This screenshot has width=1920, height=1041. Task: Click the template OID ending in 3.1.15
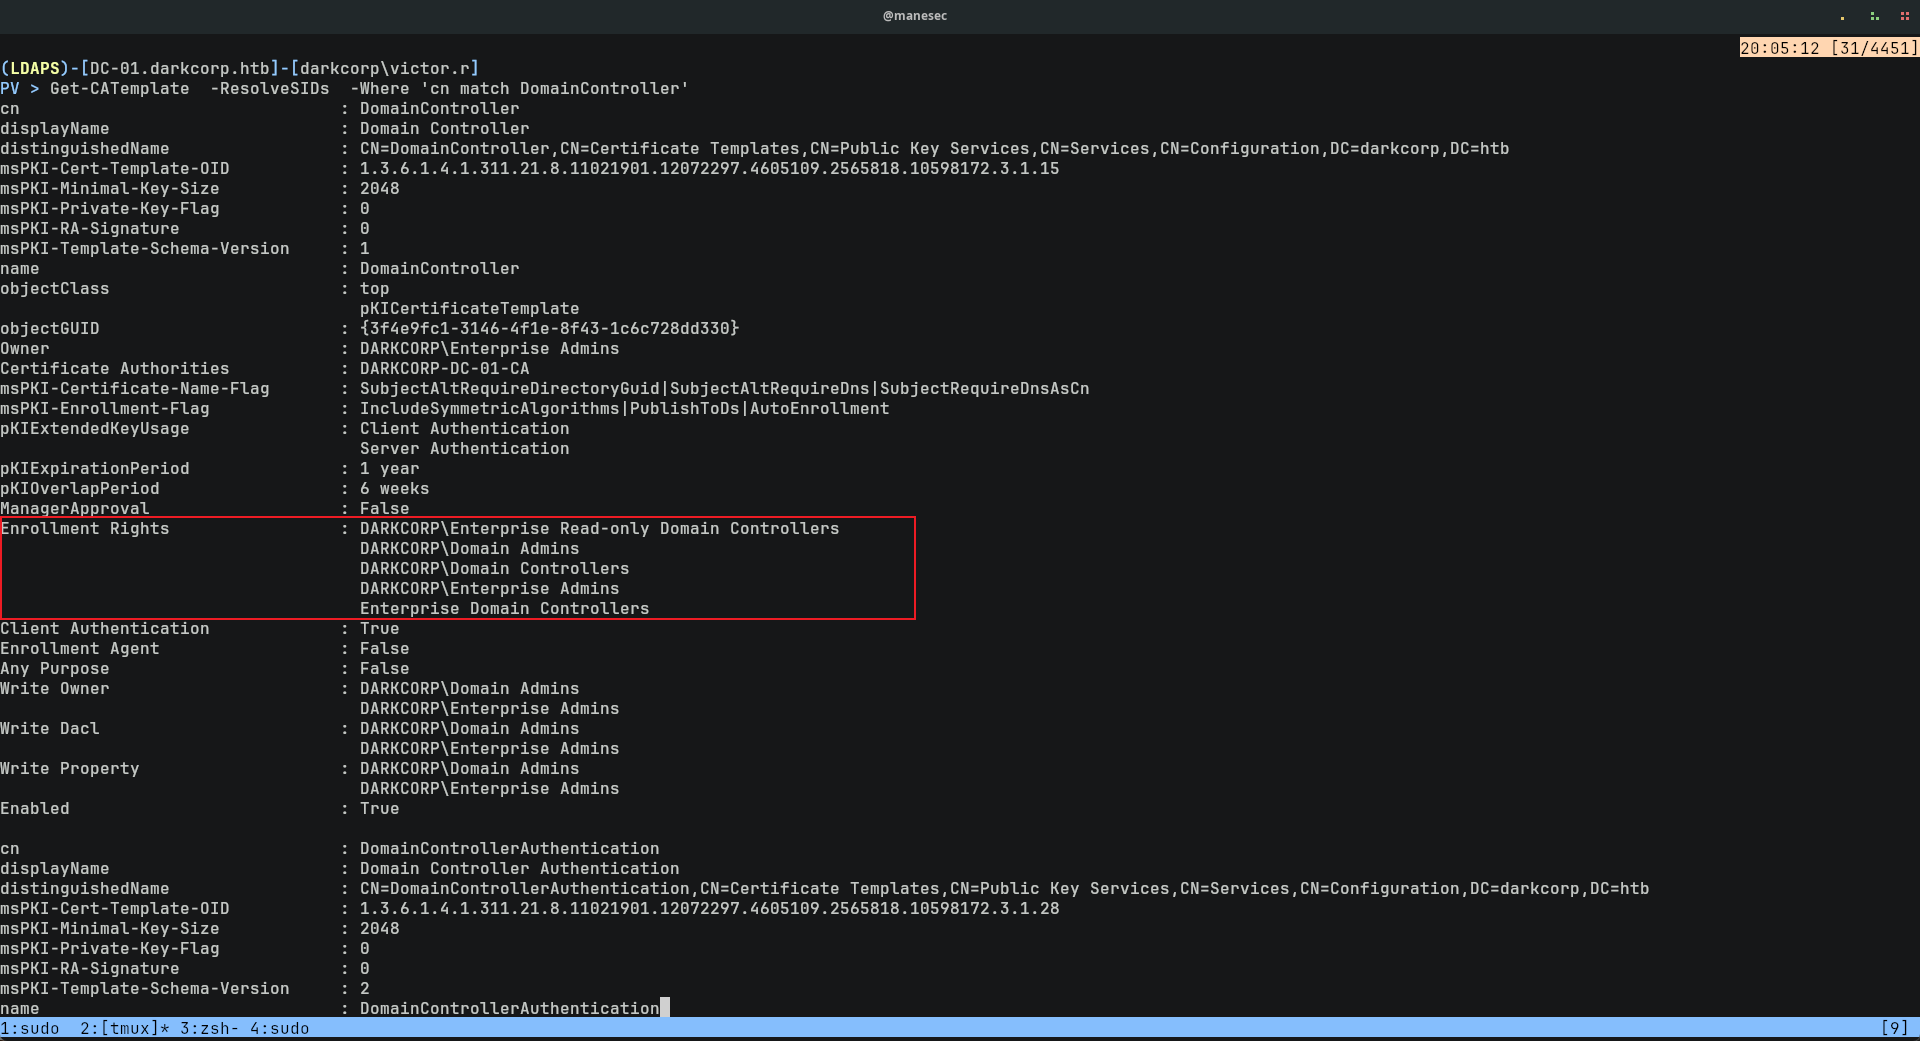(x=709, y=168)
